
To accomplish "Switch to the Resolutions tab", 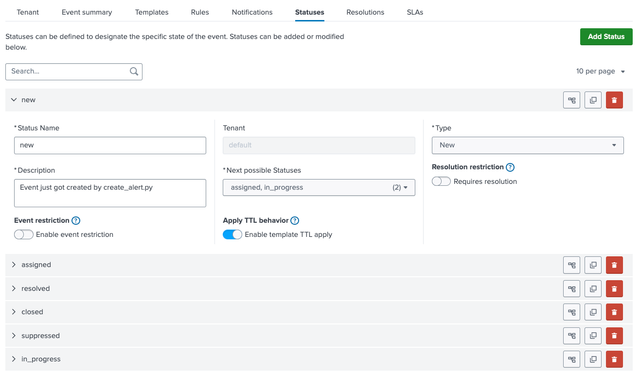I will 365,12.
